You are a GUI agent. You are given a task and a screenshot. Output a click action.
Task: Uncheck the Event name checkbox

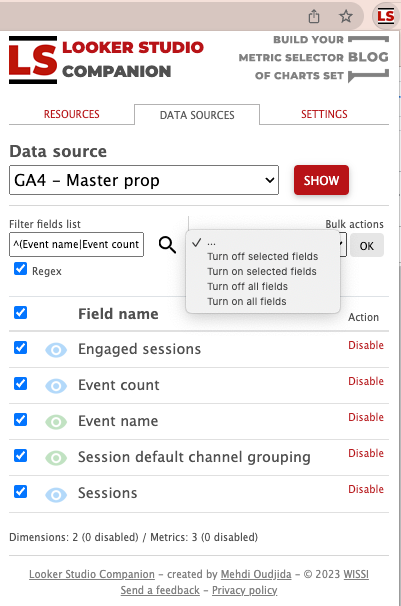[x=20, y=419]
